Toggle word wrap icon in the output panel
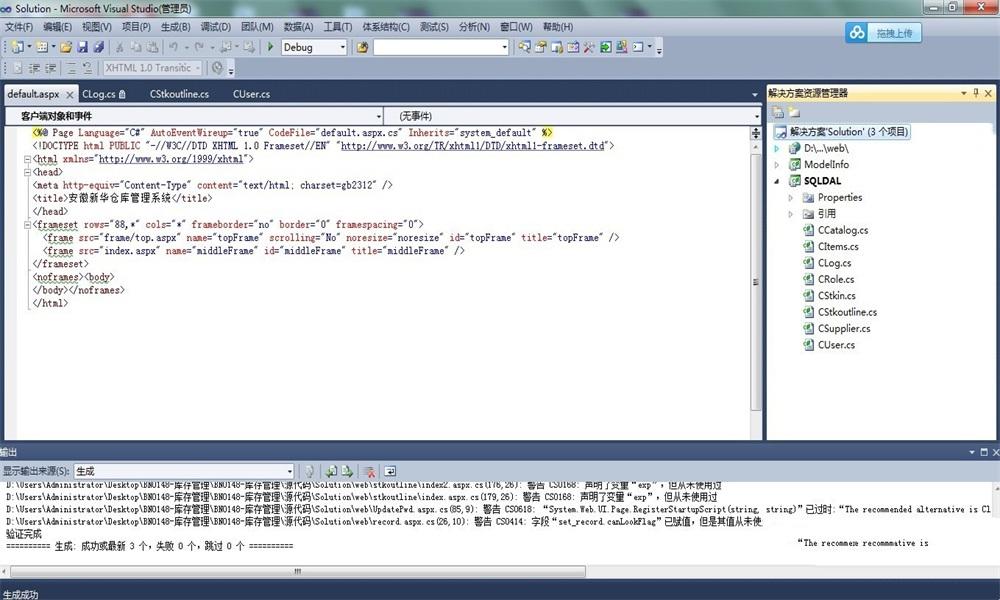The image size is (1000, 600). click(390, 471)
